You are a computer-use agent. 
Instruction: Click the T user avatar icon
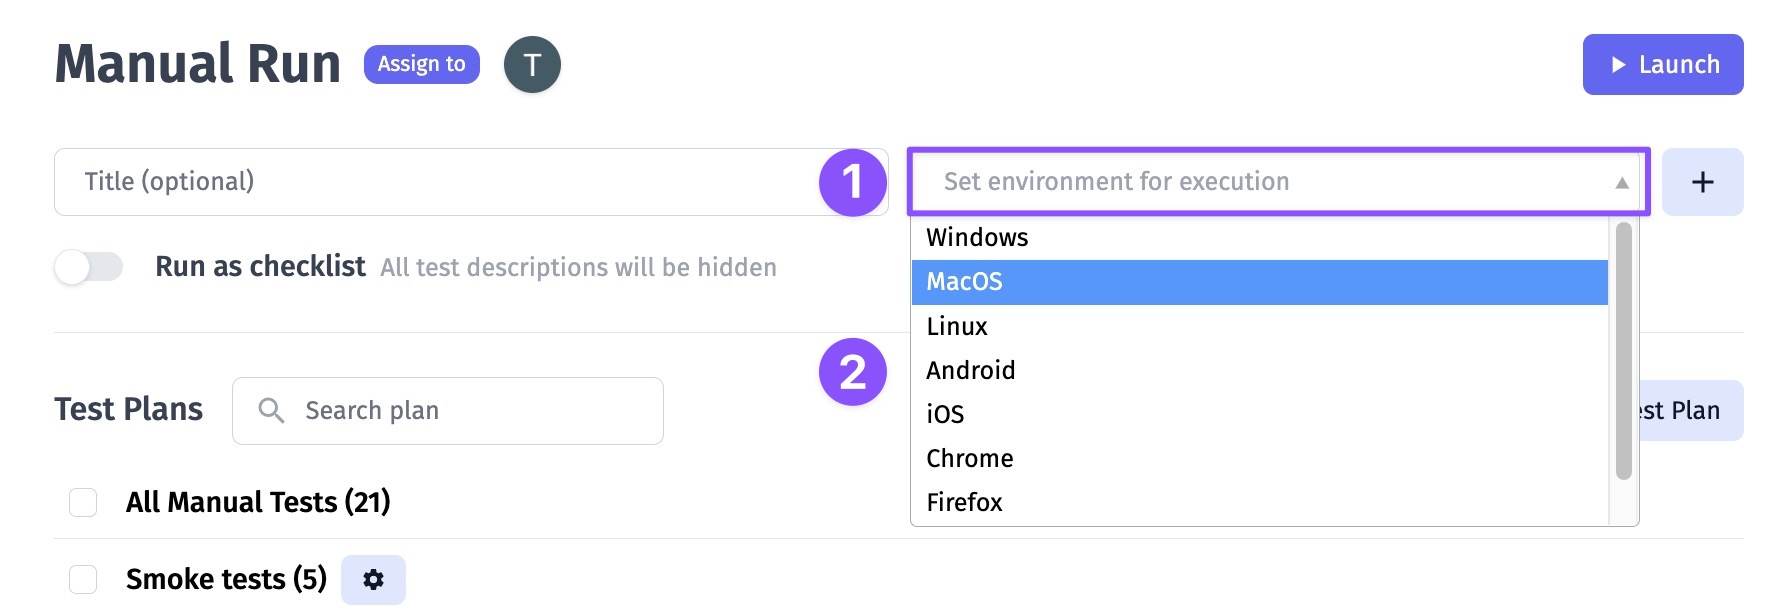pos(532,65)
